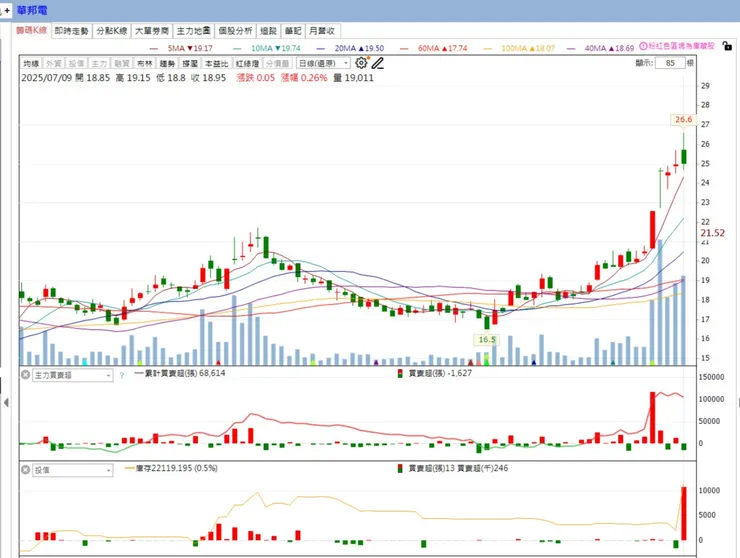Click the 16.5 low price label
Viewport: 740px width, 558px height.
point(487,339)
